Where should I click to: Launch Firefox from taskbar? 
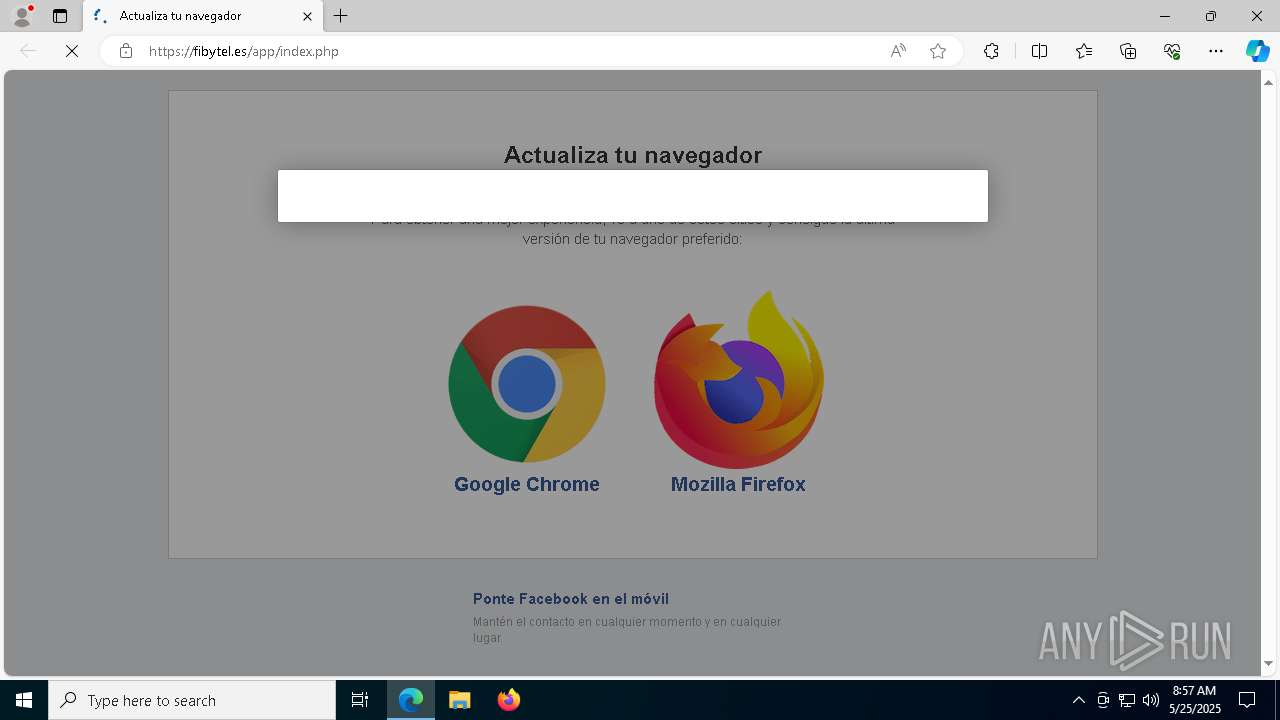coord(509,700)
